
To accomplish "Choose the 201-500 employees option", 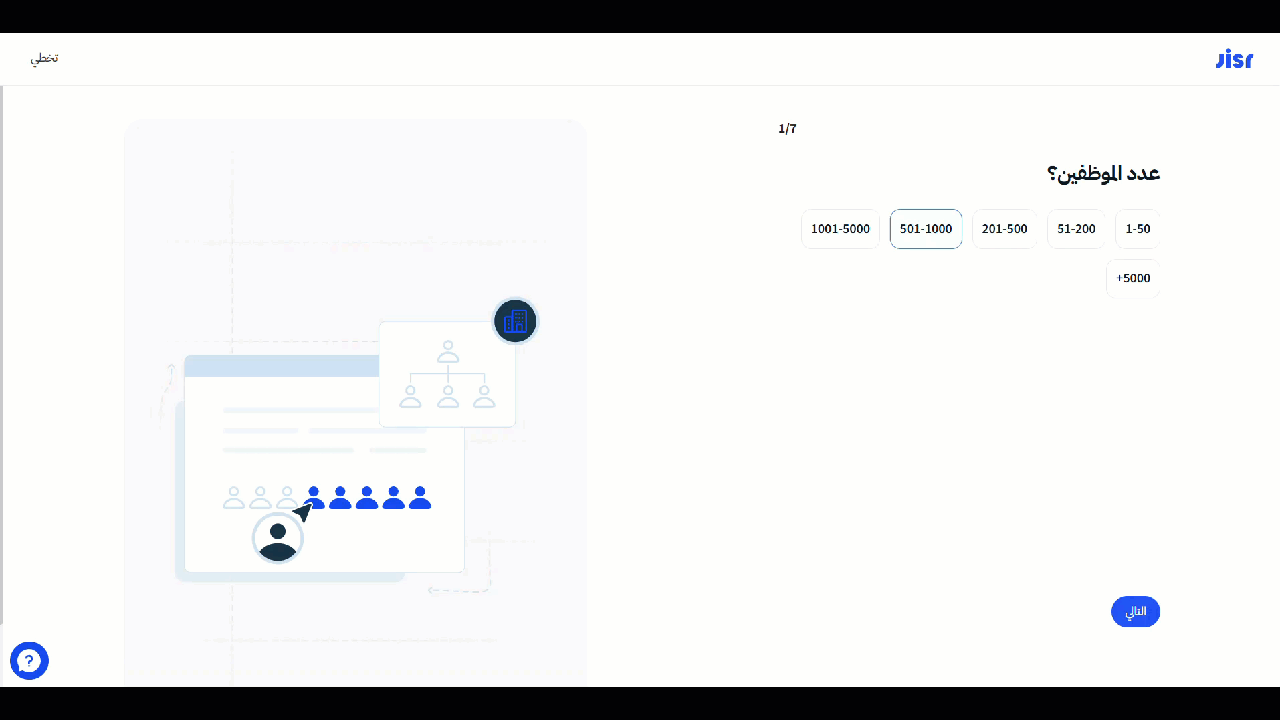I will (x=1004, y=229).
